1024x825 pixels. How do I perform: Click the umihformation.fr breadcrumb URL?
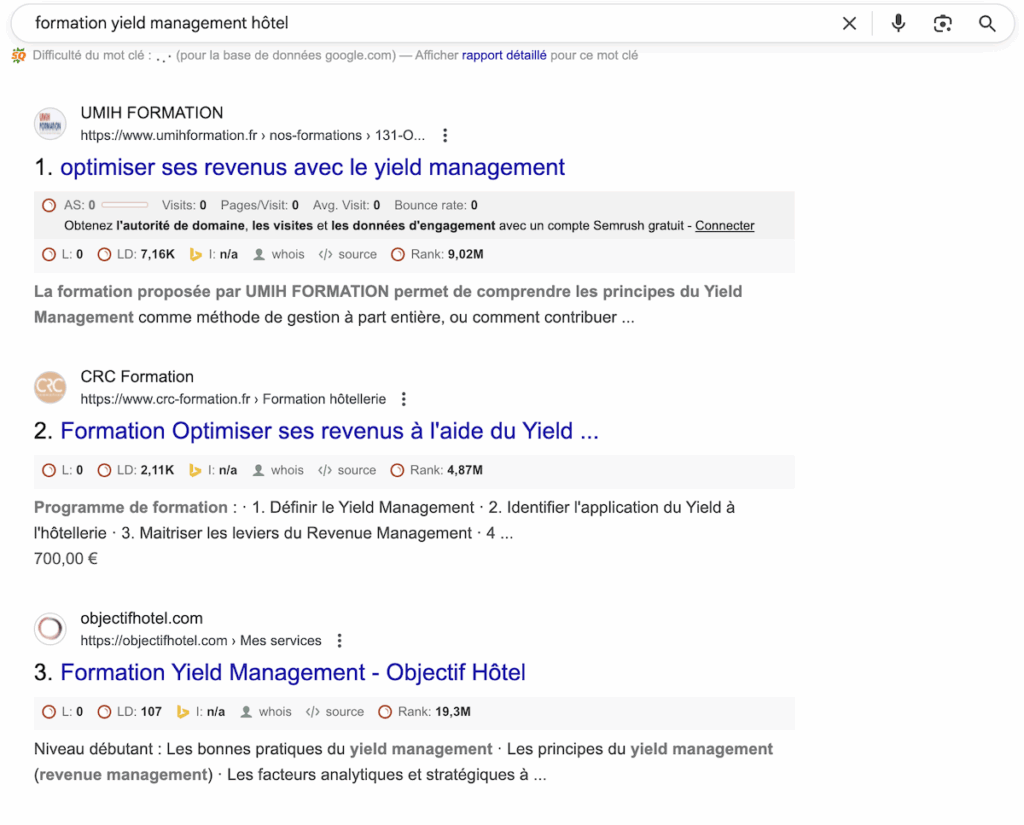pos(253,135)
